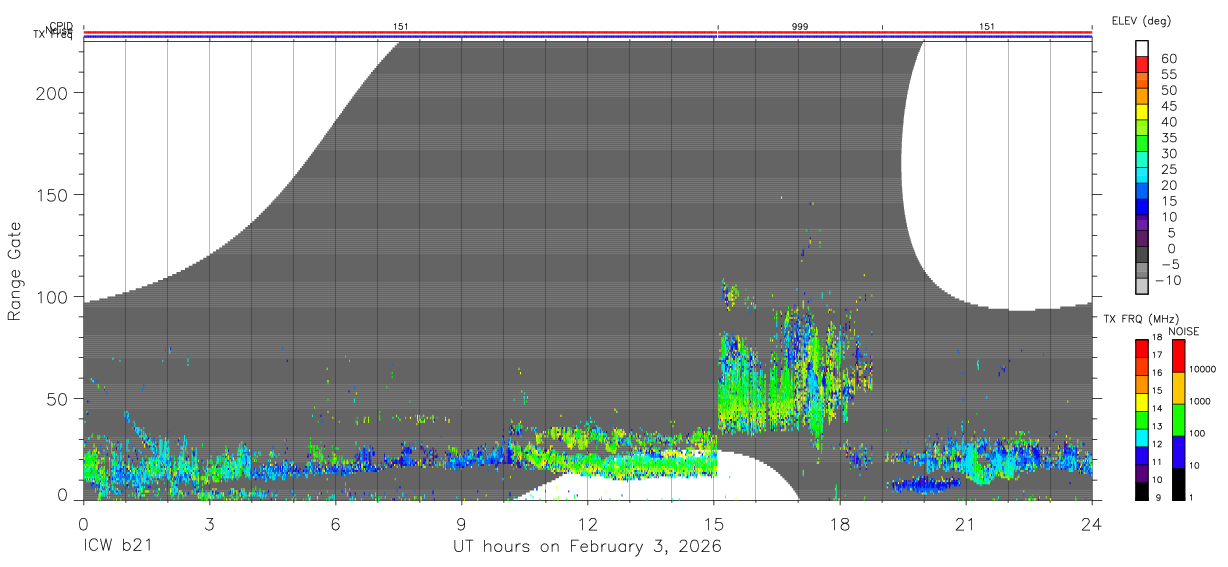Click the 'NOISE' colorbar title

[1183, 331]
